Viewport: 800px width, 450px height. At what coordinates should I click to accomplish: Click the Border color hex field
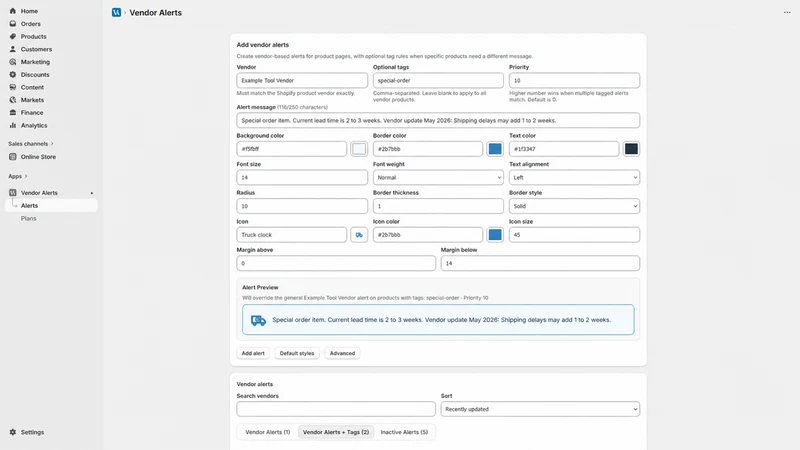[428, 149]
